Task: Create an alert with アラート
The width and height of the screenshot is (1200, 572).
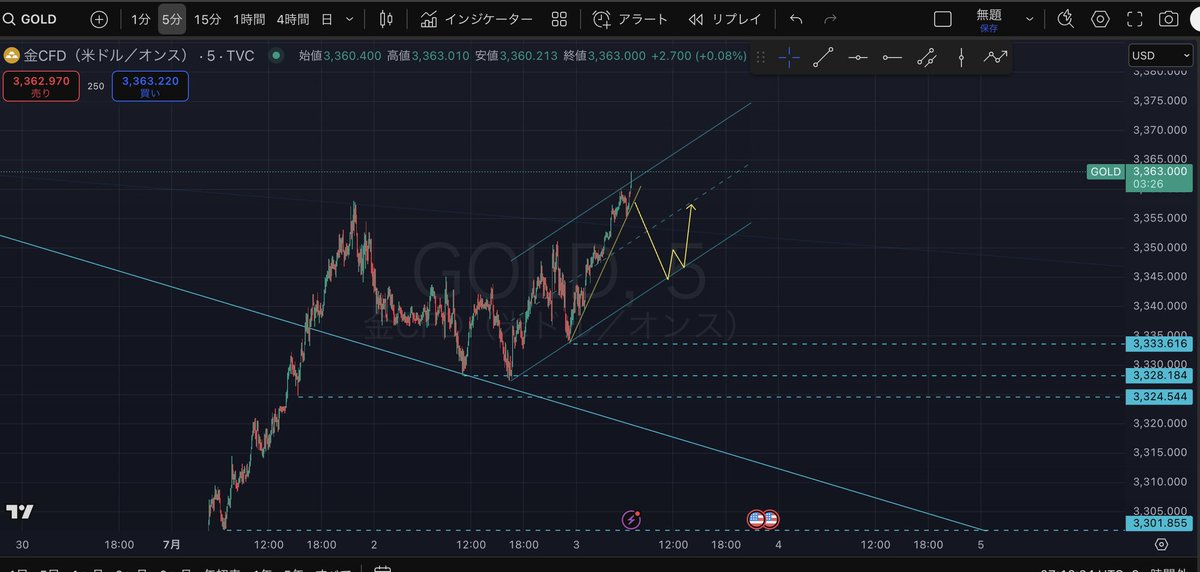Action: click(630, 19)
